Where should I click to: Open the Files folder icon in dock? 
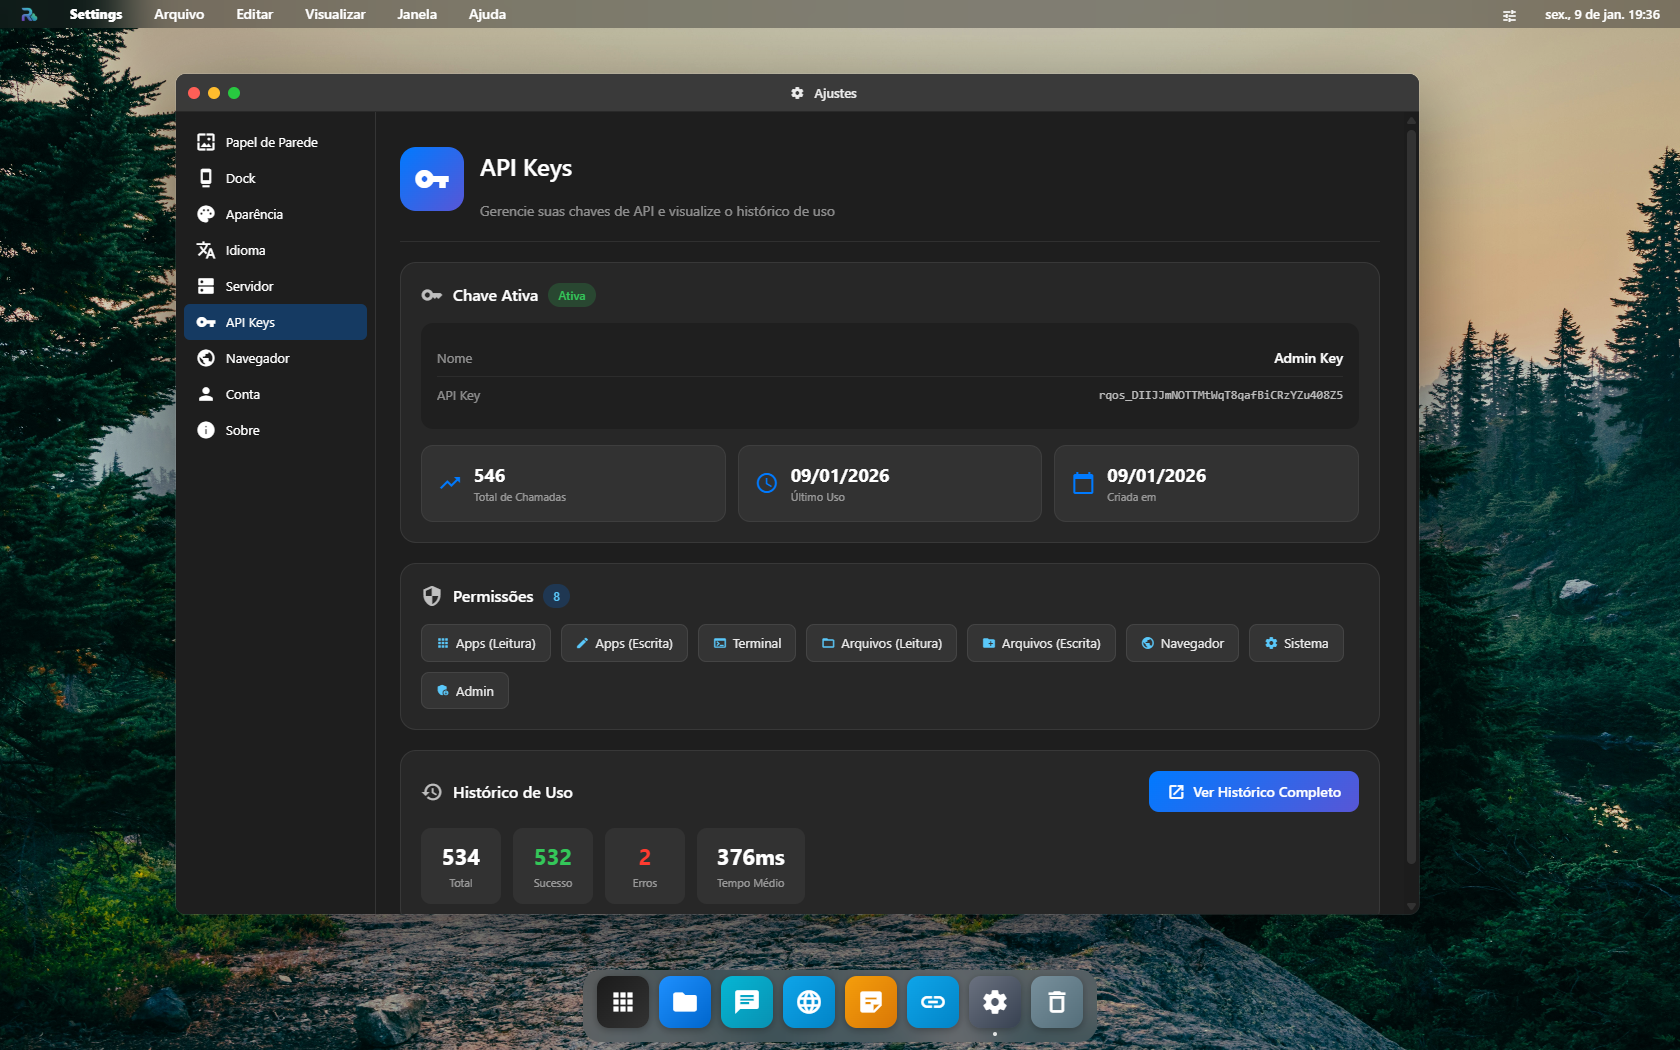(685, 1002)
